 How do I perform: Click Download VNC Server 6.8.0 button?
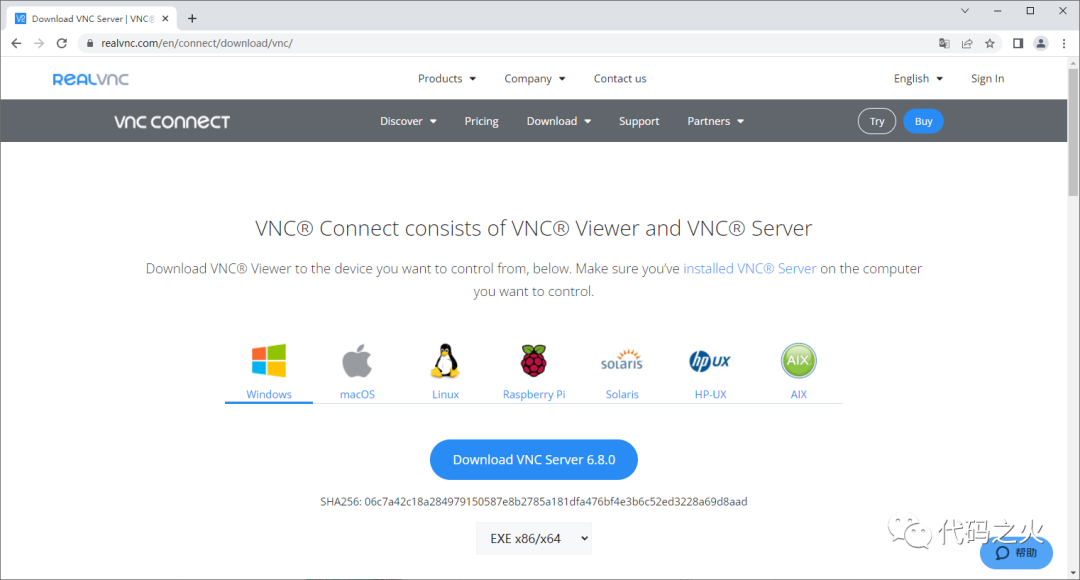(x=534, y=459)
